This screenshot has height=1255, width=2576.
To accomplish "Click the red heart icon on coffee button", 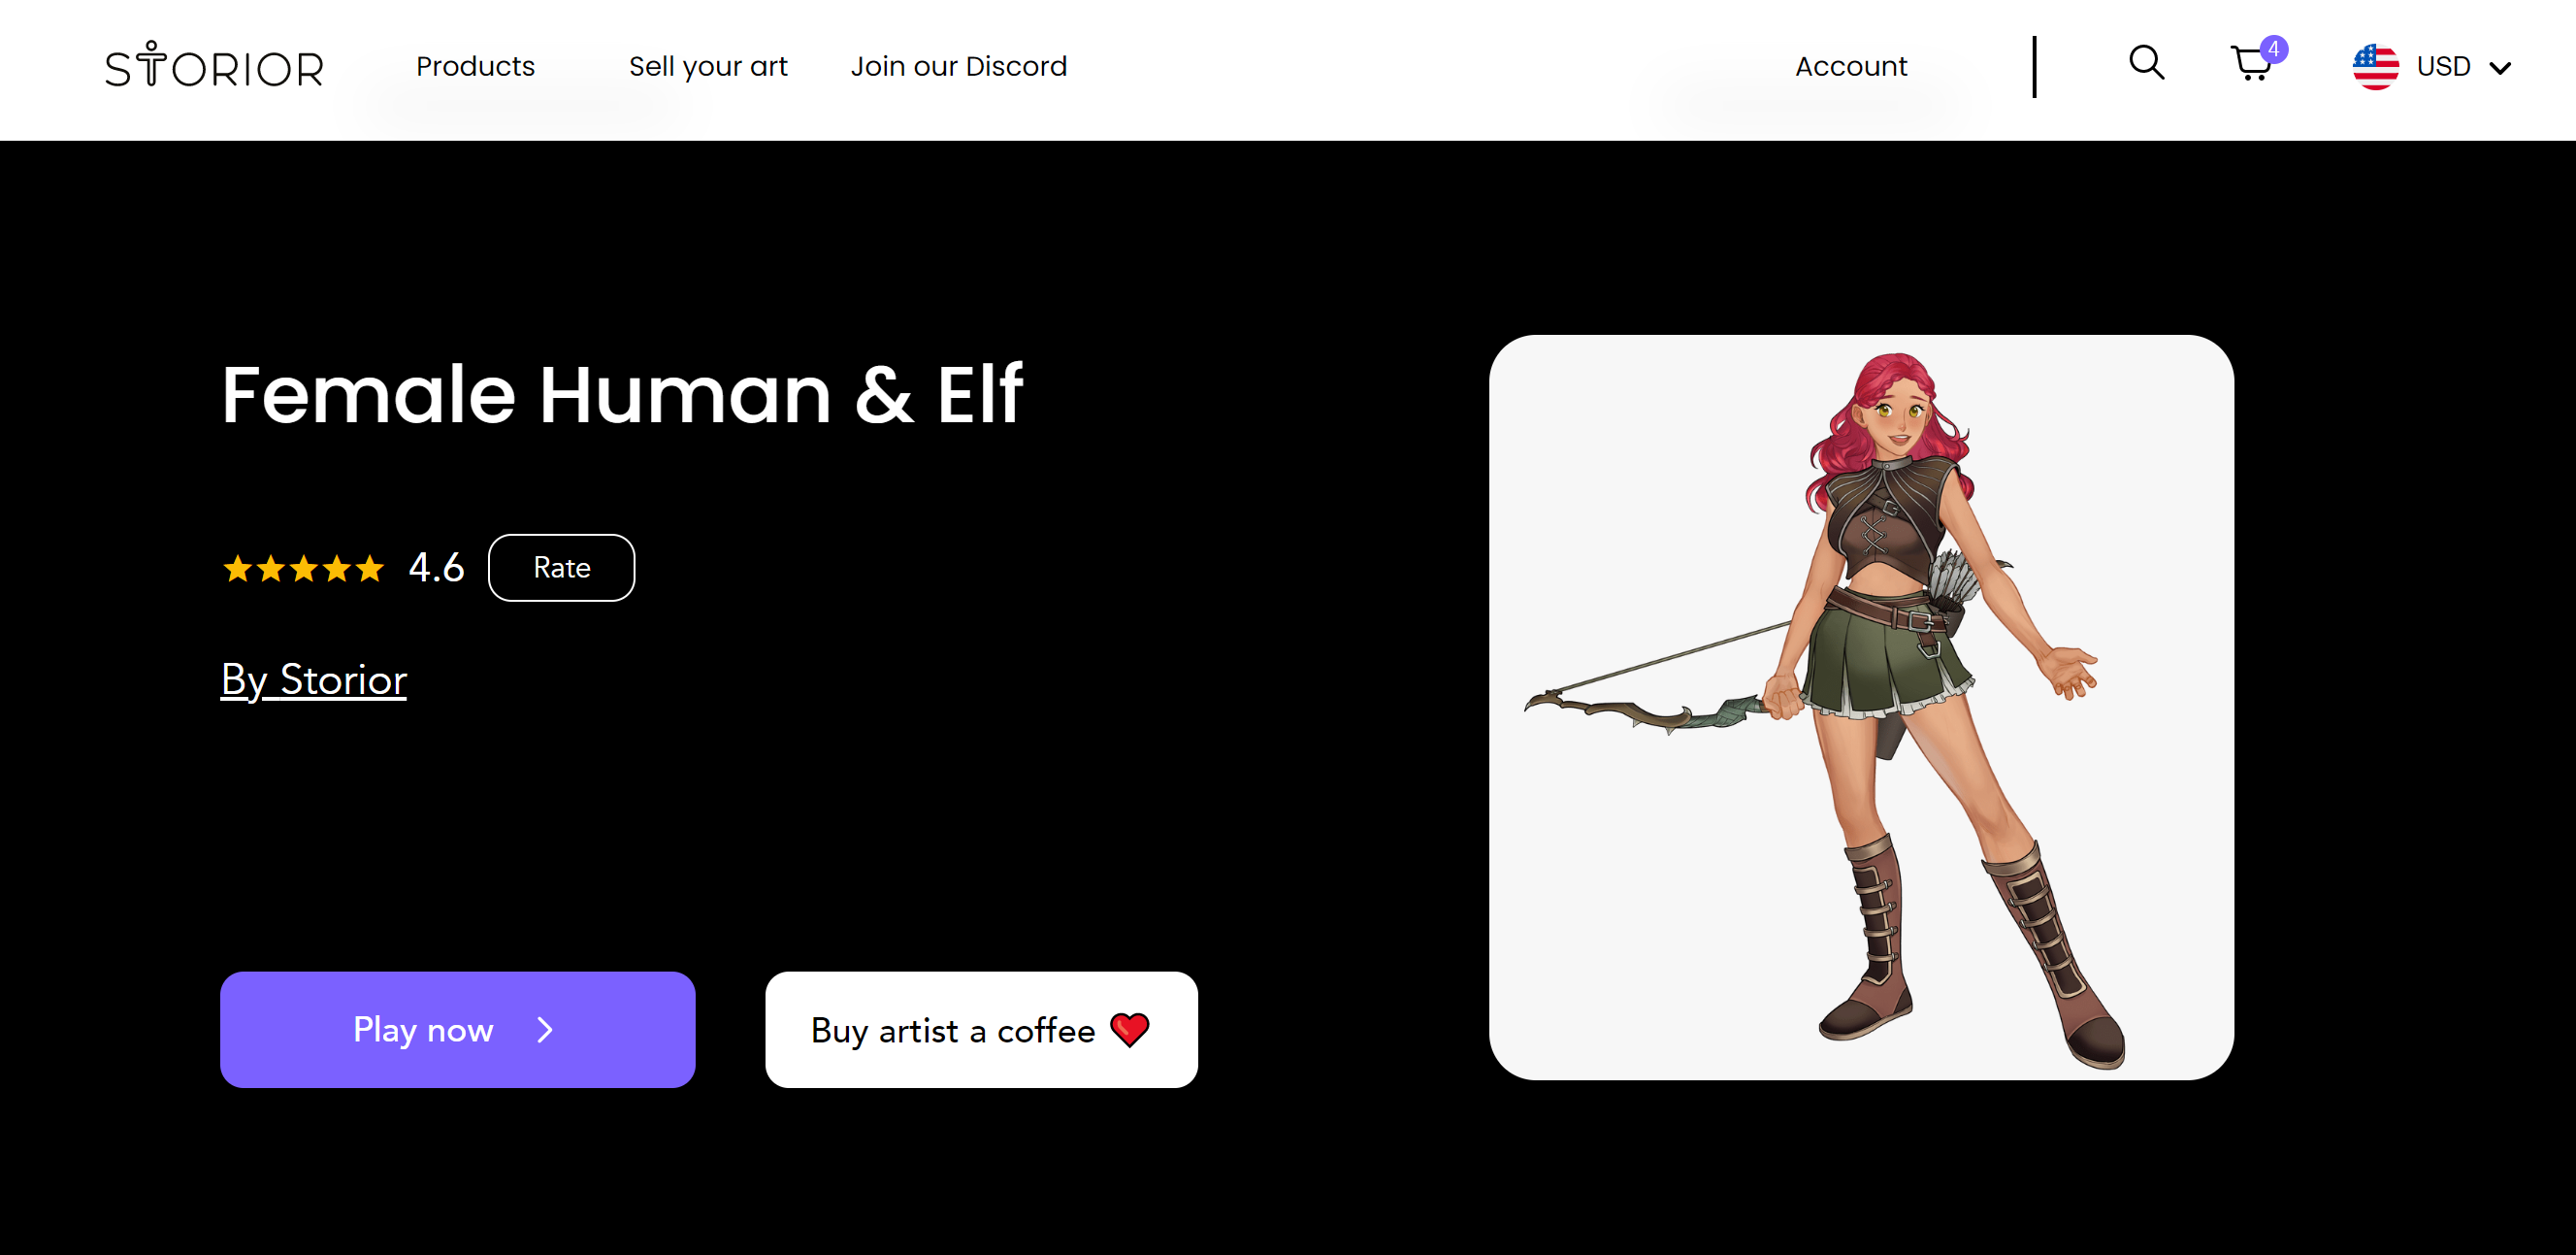I will point(1129,1029).
